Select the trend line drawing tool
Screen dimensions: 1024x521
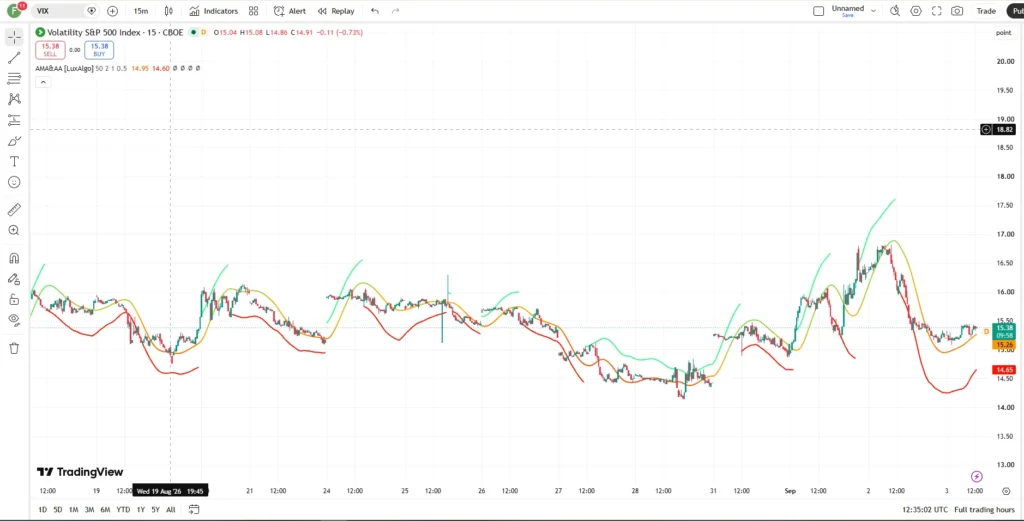tap(14, 58)
